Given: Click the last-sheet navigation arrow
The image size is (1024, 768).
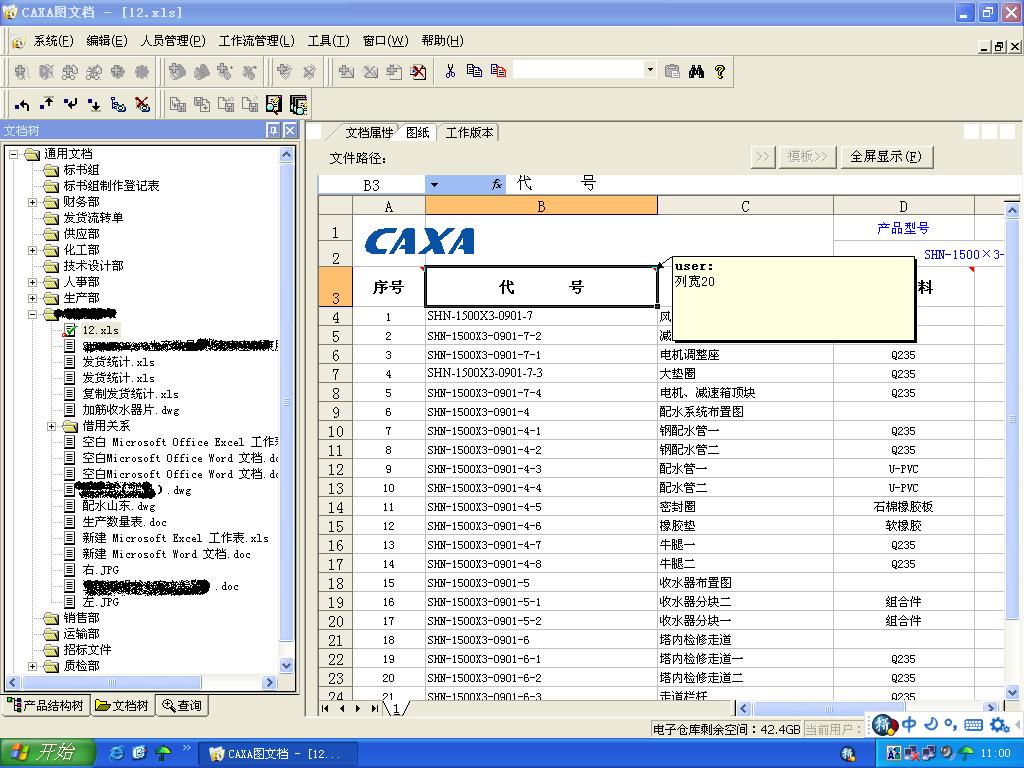Looking at the screenshot, I should coord(374,708).
